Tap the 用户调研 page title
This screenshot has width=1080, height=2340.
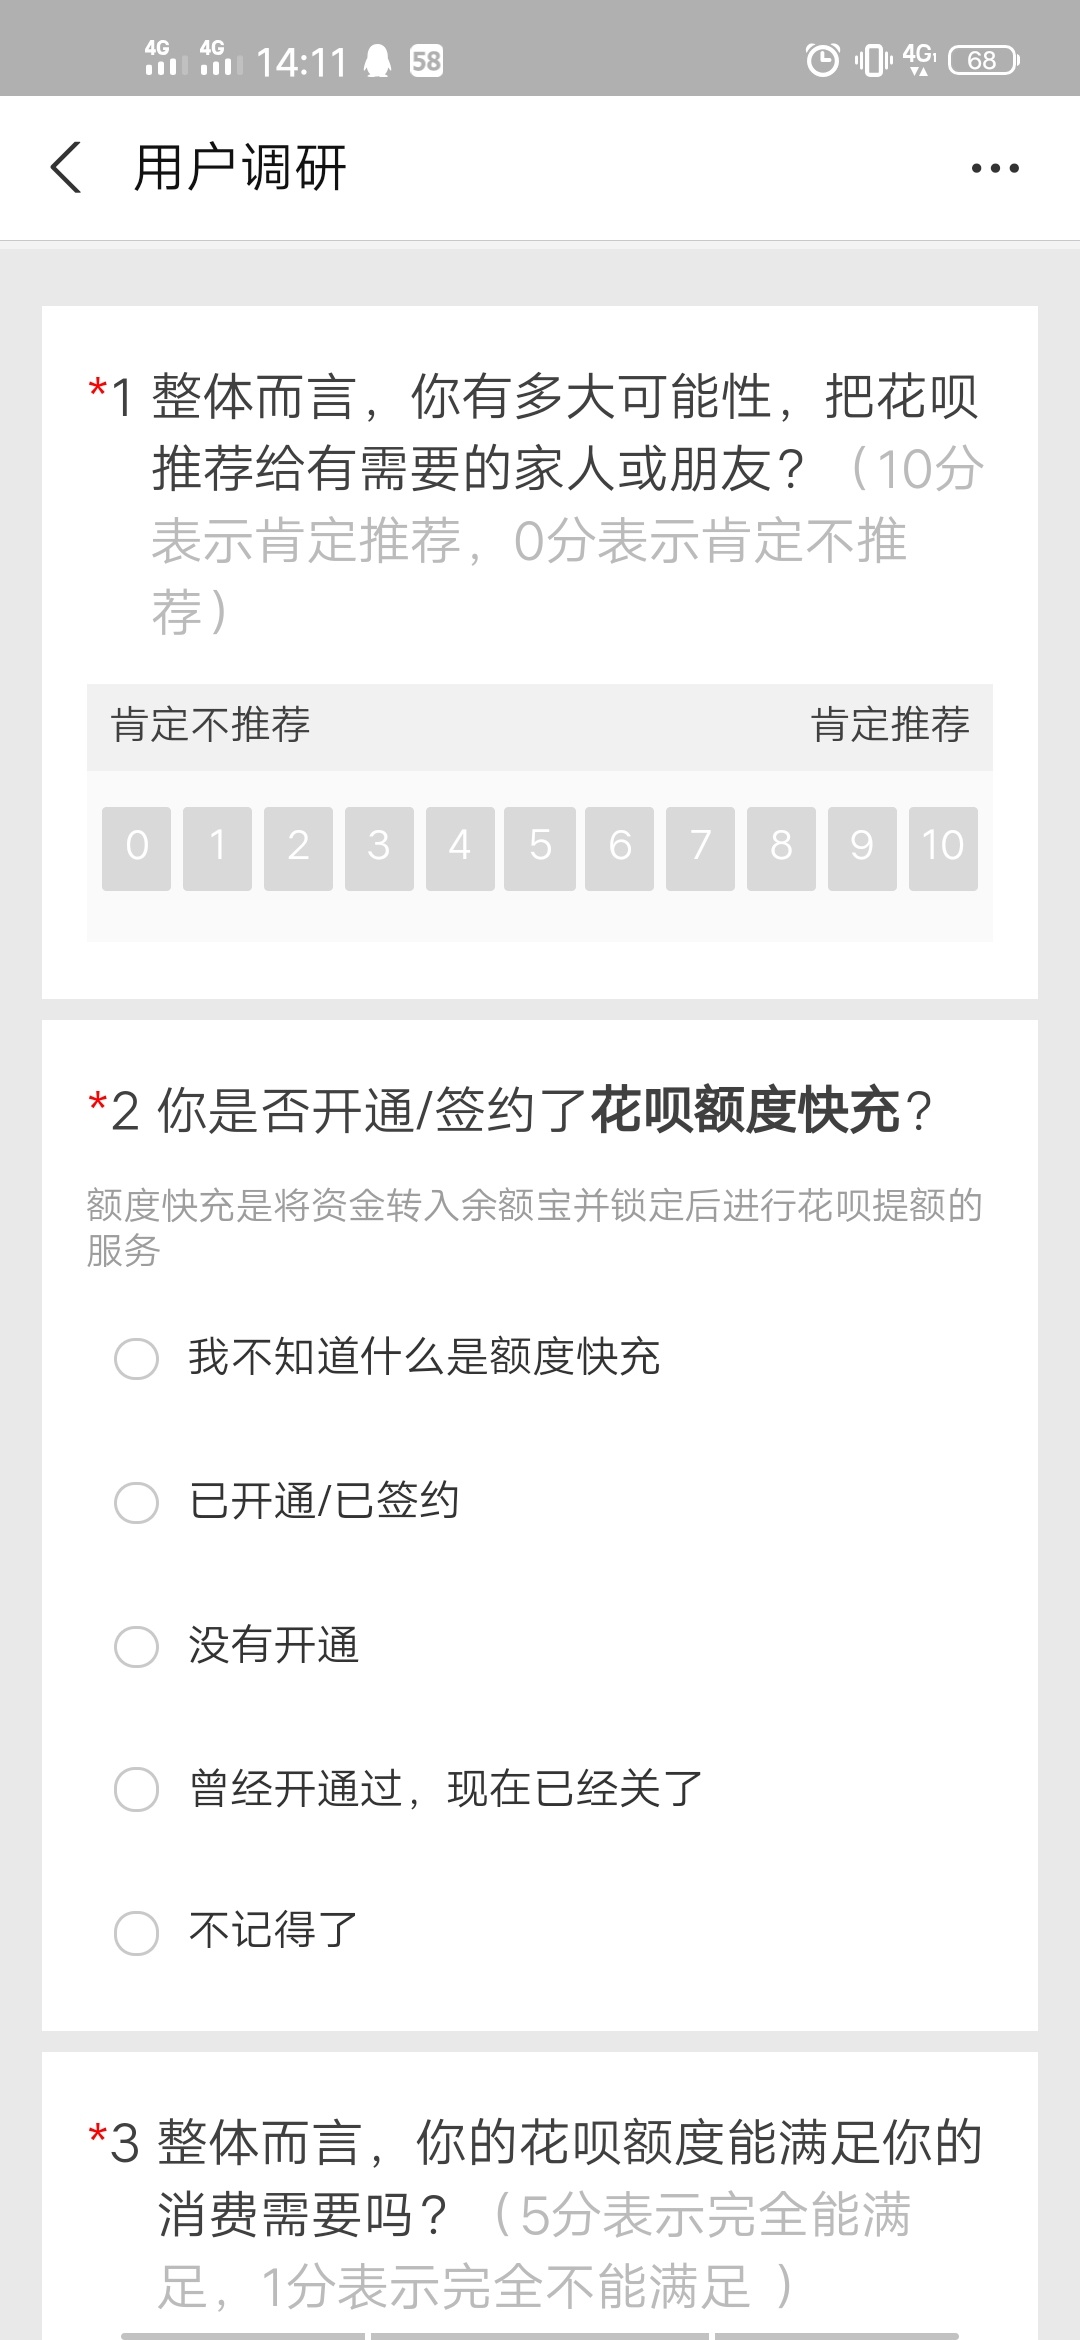pos(240,167)
